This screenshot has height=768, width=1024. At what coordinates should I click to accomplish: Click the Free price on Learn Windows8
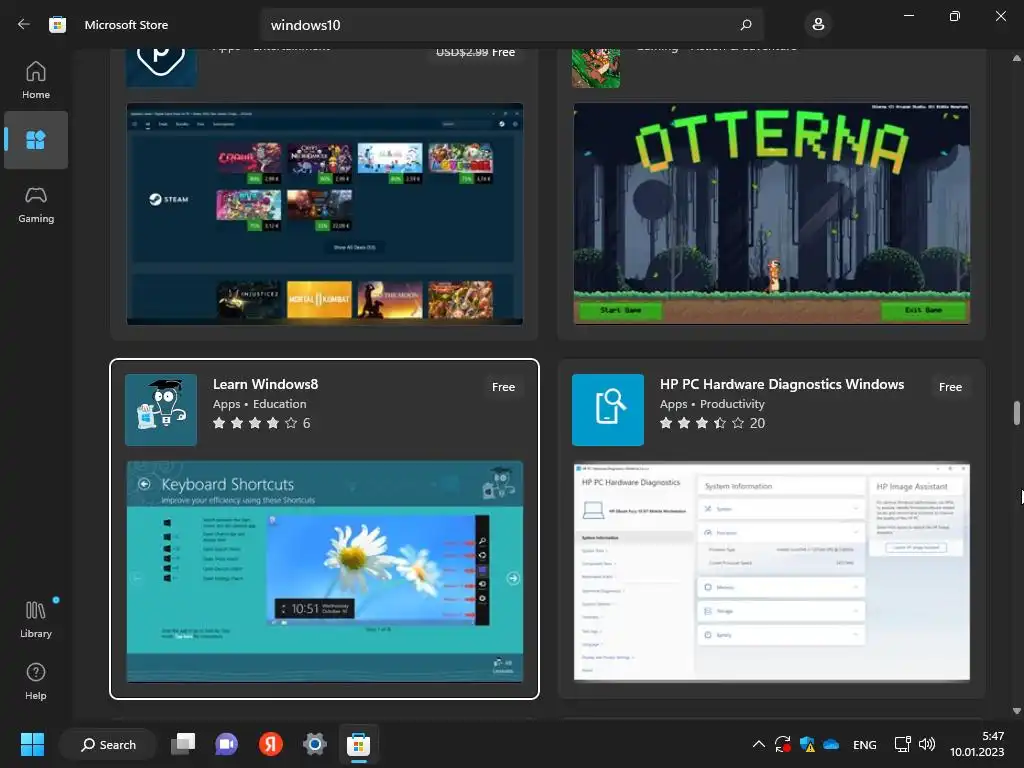click(x=504, y=387)
